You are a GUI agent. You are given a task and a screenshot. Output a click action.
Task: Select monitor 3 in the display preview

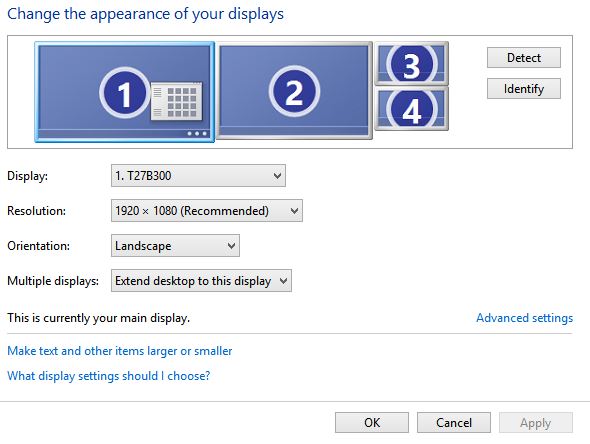(412, 63)
